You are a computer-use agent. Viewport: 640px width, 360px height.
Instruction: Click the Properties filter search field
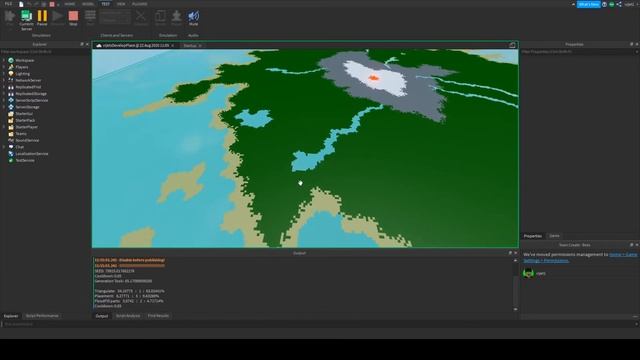(579, 52)
